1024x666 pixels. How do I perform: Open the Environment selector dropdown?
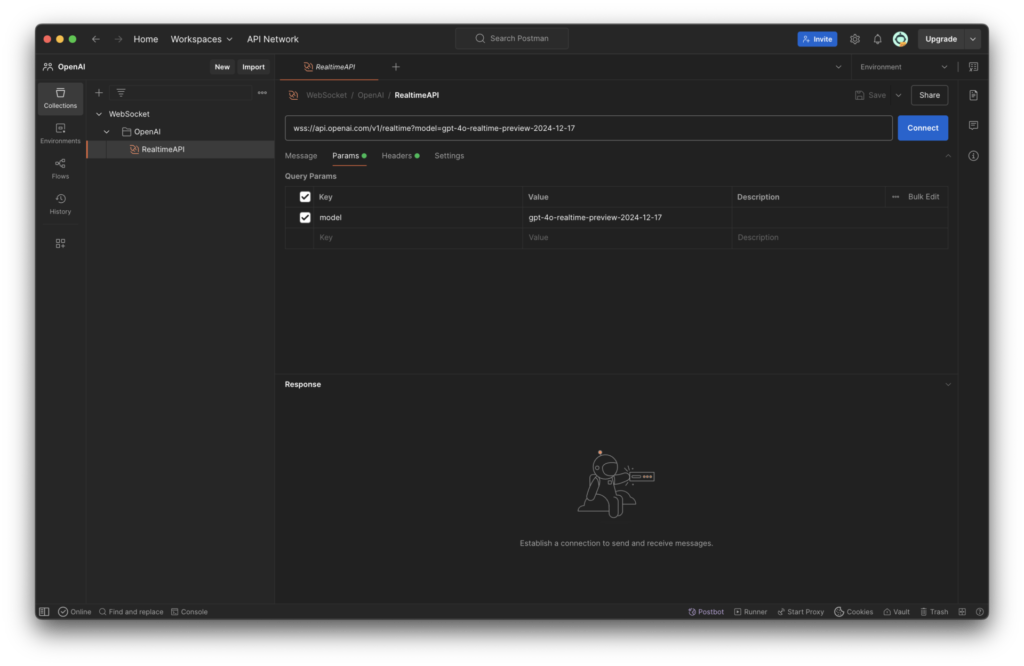click(x=904, y=67)
